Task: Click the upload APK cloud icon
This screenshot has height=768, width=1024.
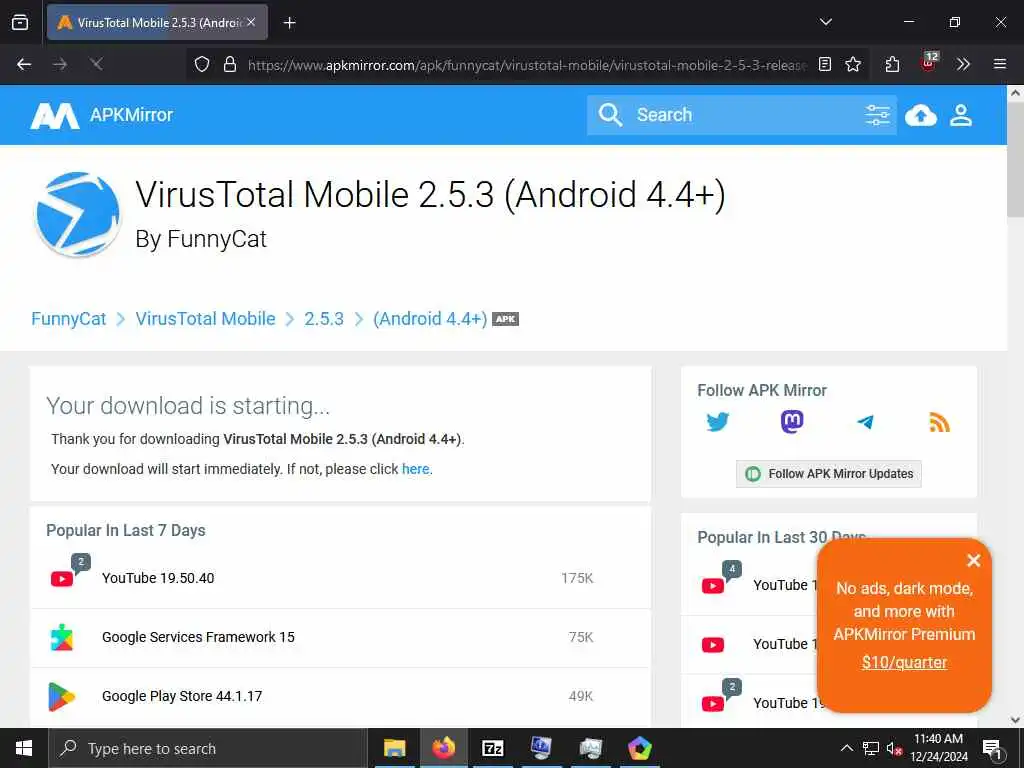Action: tap(921, 115)
